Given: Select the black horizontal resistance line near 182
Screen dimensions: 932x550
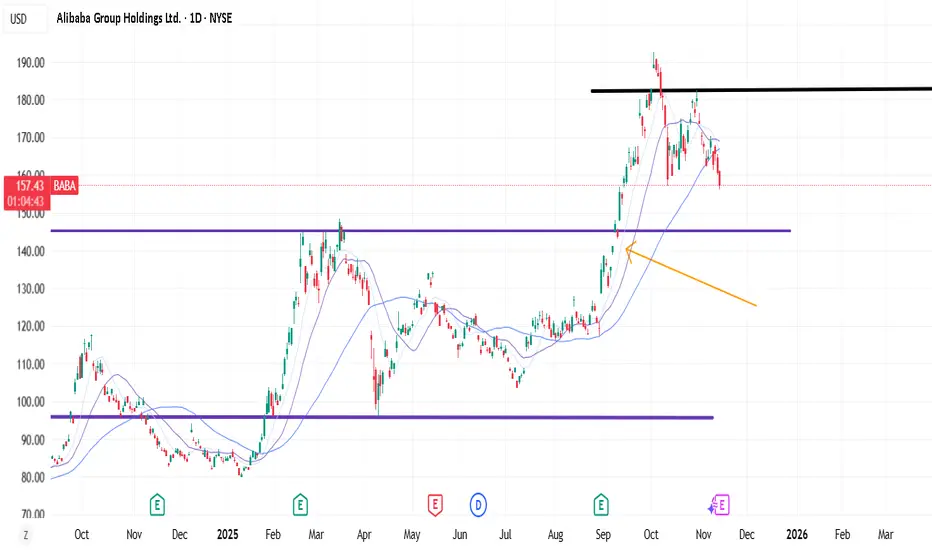Looking at the screenshot, I should pos(761,90).
